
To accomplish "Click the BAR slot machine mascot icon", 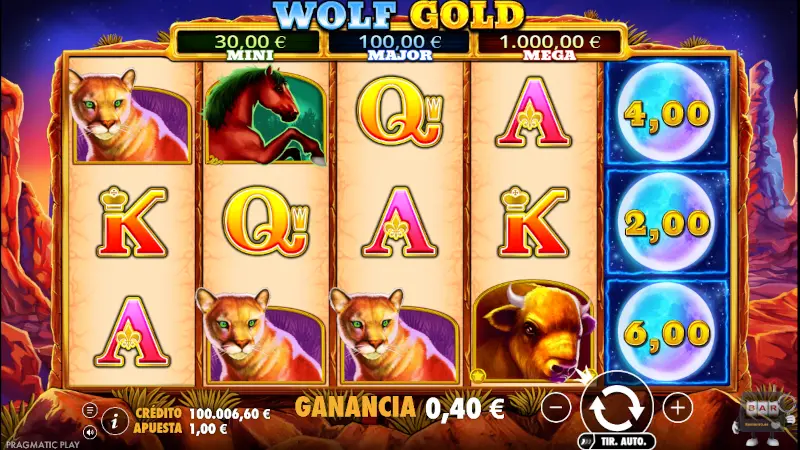I will point(764,417).
